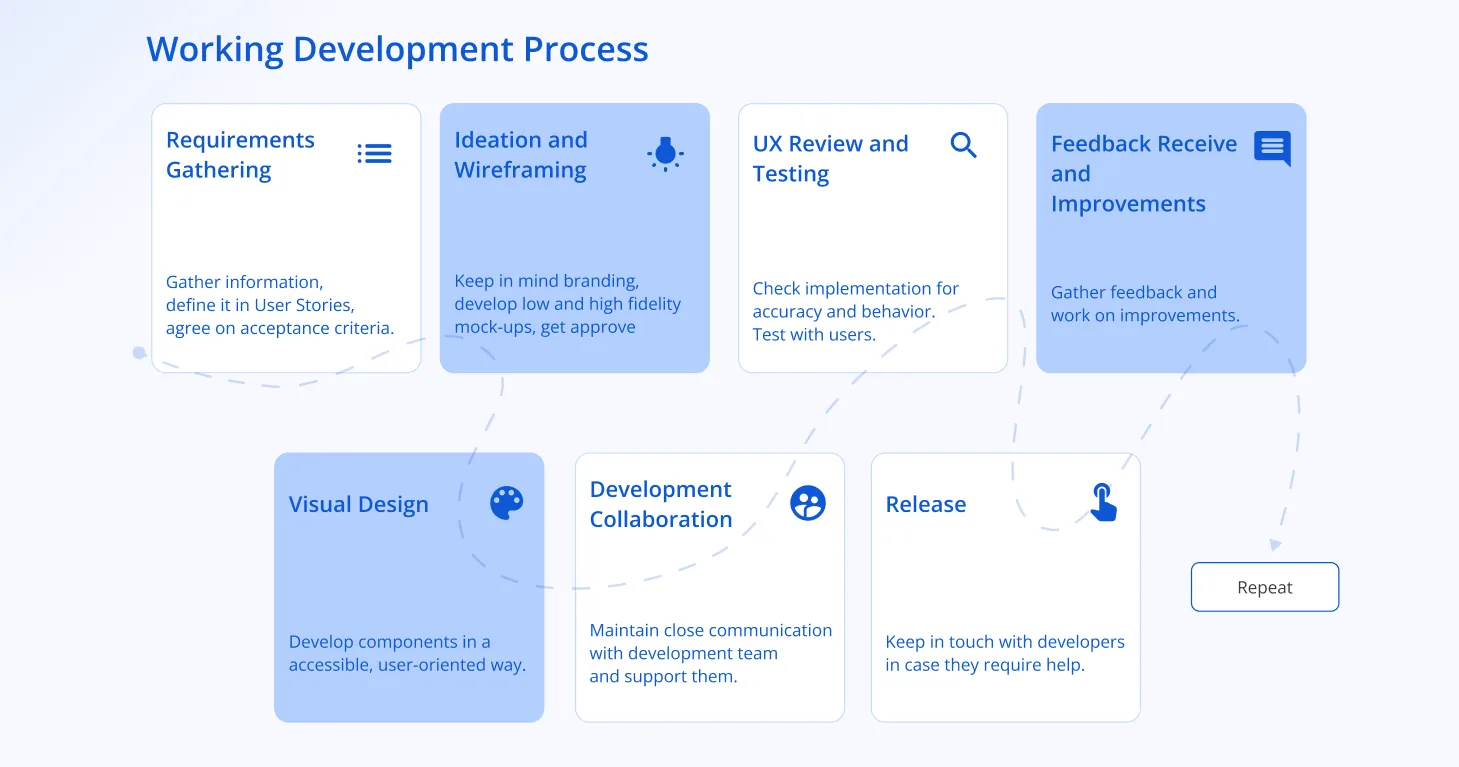Click text 'Develop components in a accessible' description
Screen dimensions: 1459x767
pos(407,654)
